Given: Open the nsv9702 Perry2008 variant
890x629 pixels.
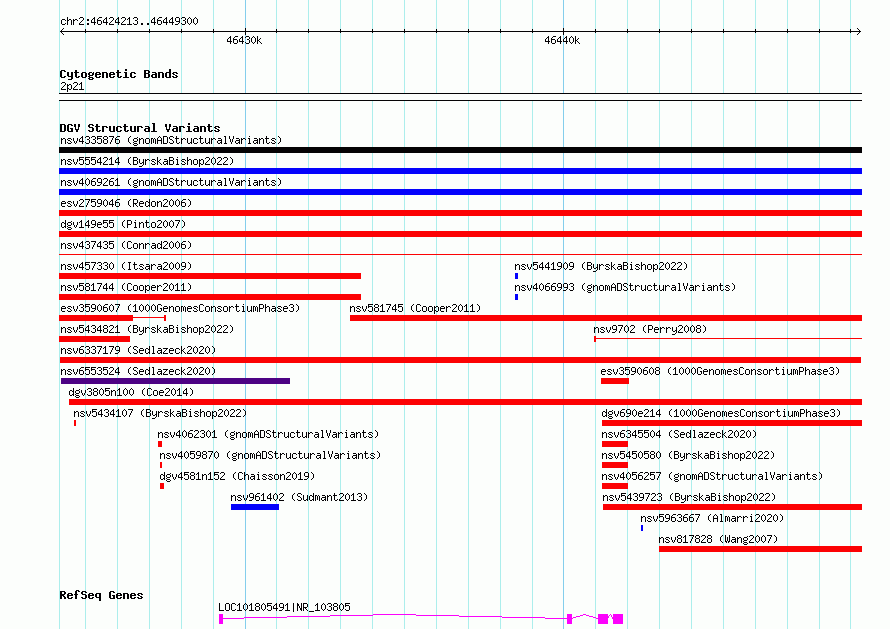Looking at the screenshot, I should click(650, 329).
